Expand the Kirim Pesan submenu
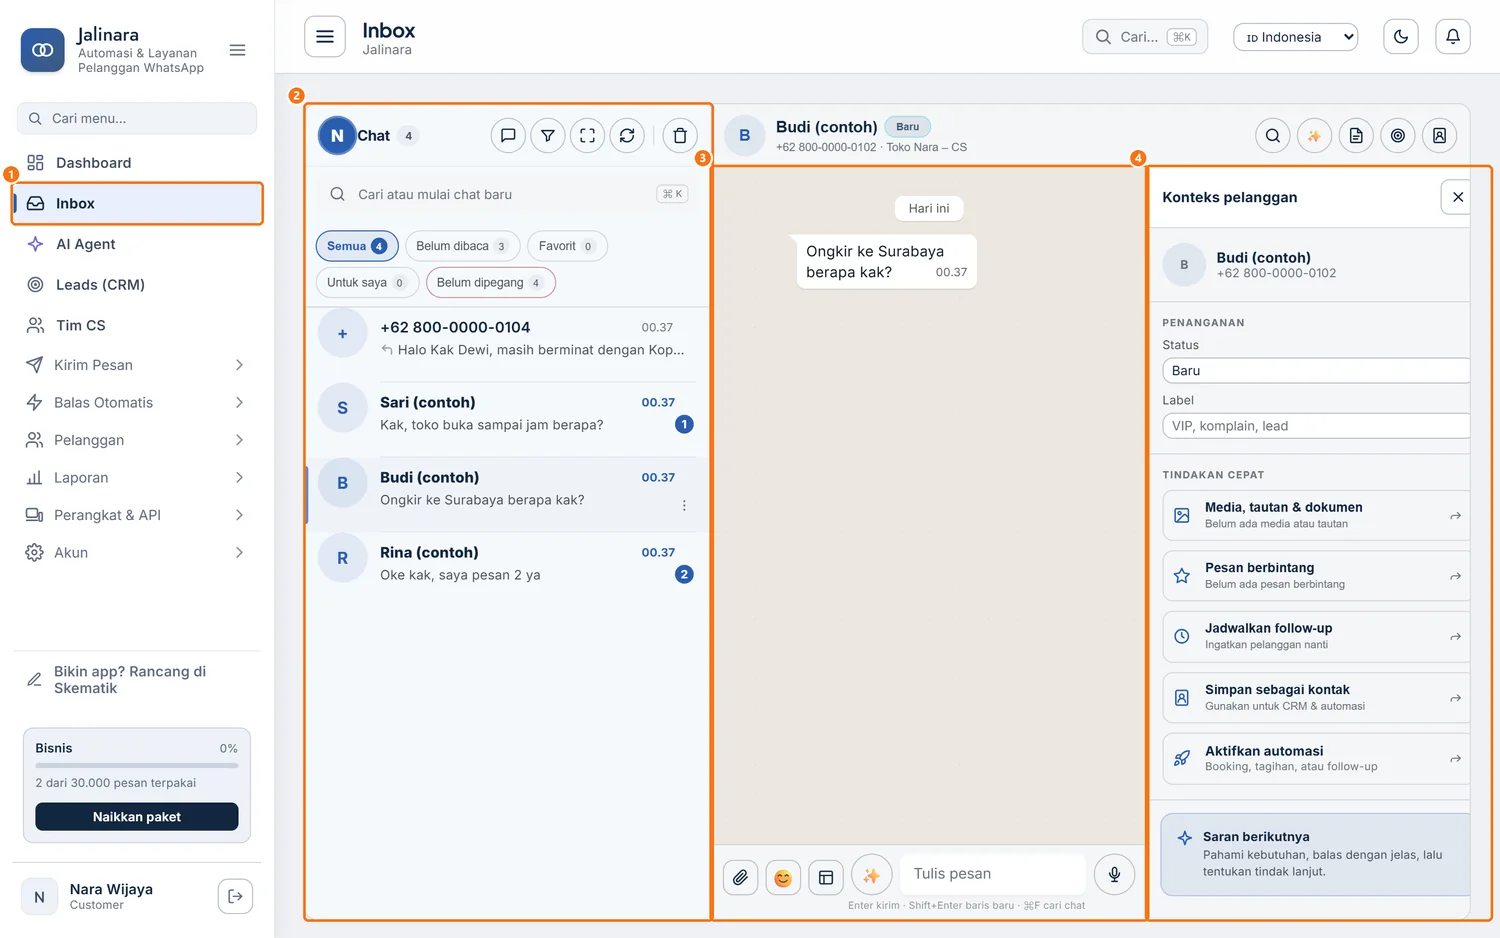Screen dimensions: 1500x938 point(135,365)
